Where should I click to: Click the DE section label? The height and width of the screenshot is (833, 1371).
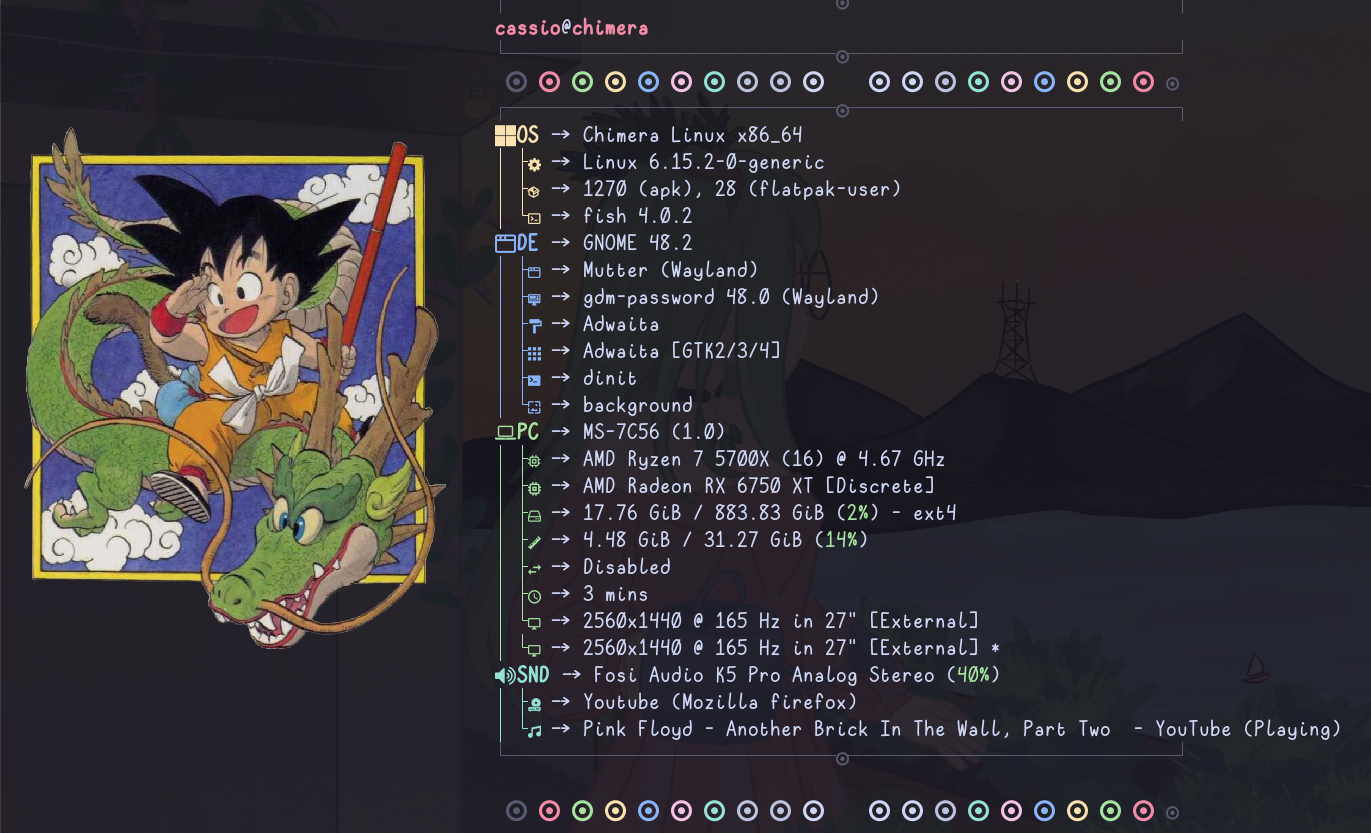tap(528, 243)
